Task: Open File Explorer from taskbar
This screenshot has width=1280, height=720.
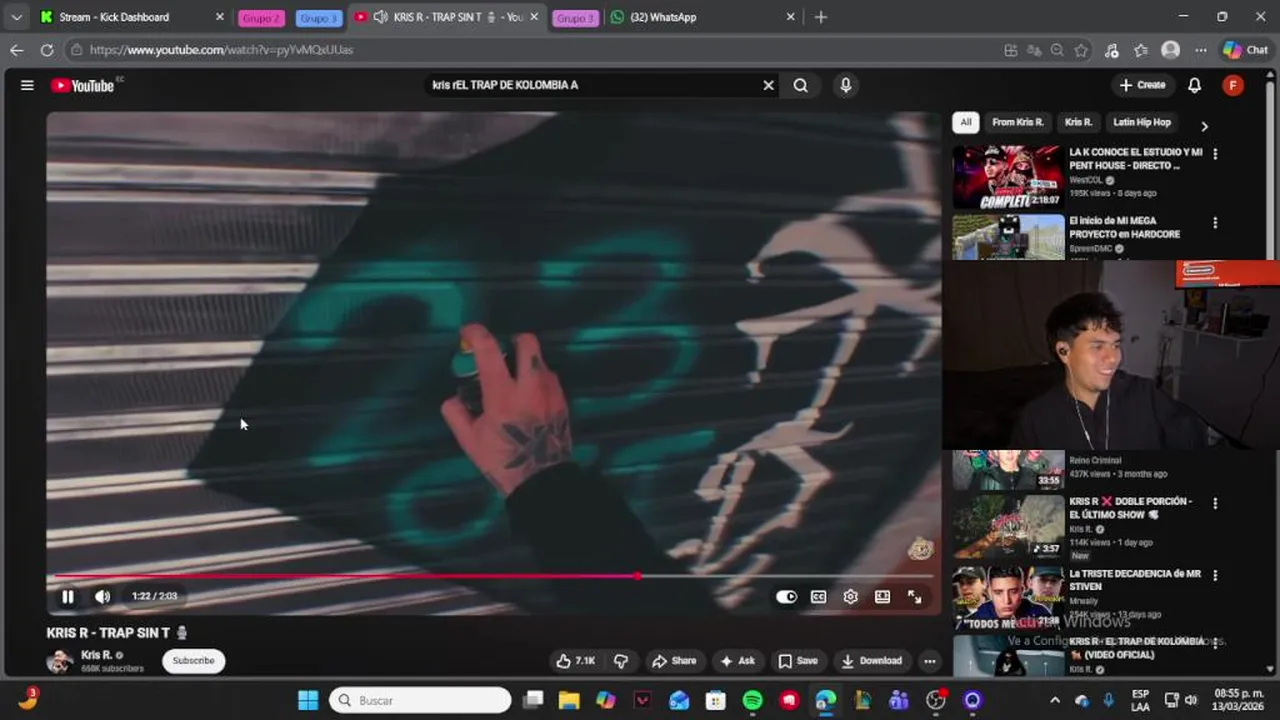Action: 568,700
